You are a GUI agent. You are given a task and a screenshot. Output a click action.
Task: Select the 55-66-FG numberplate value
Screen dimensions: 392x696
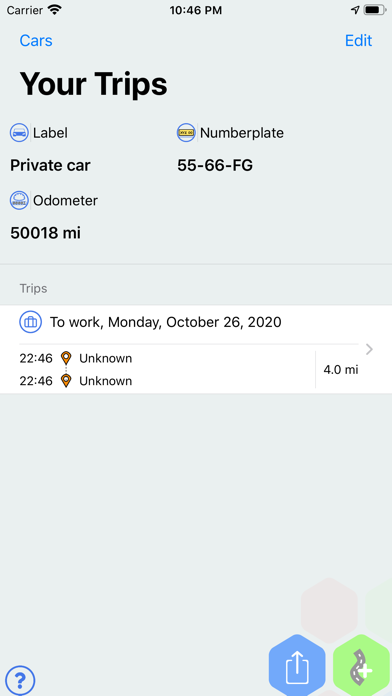pos(215,166)
